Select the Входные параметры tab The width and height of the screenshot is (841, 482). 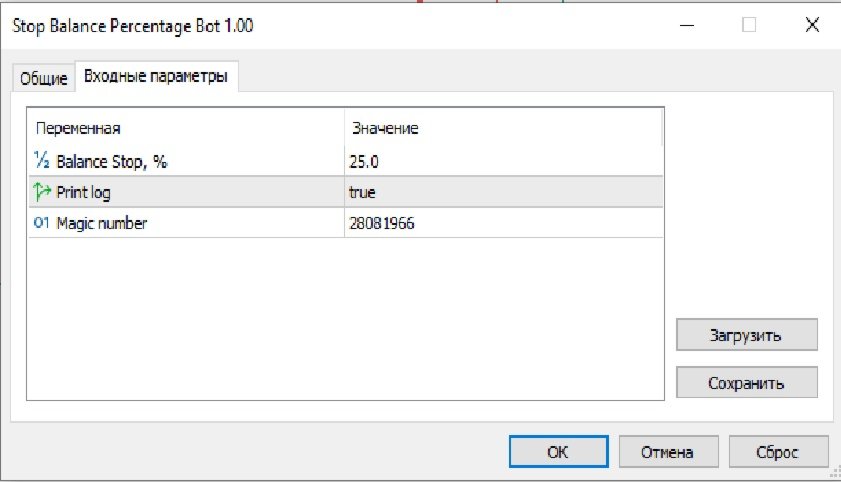pos(156,76)
